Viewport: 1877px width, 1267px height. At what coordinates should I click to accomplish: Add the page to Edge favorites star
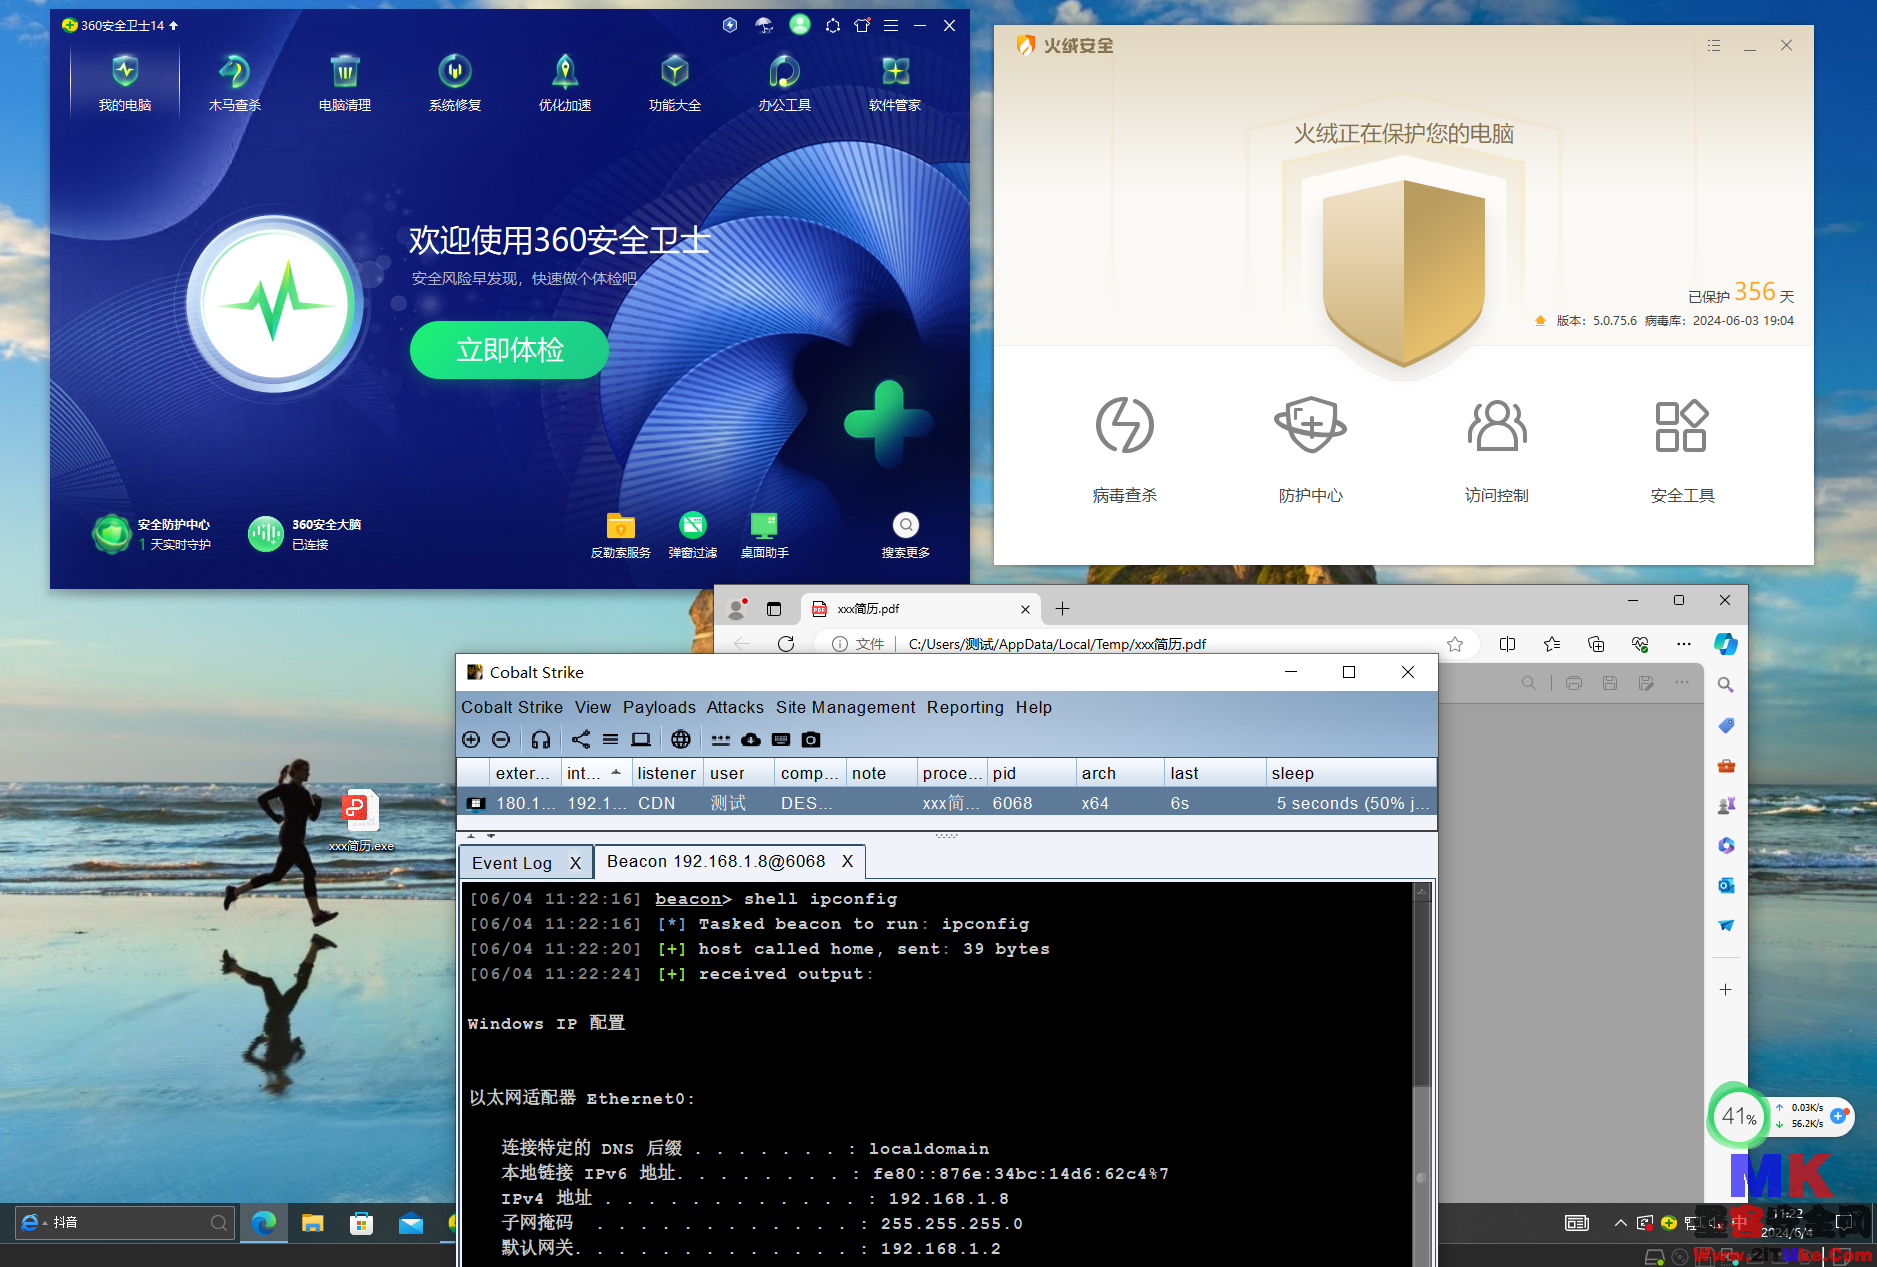pyautogui.click(x=1455, y=644)
